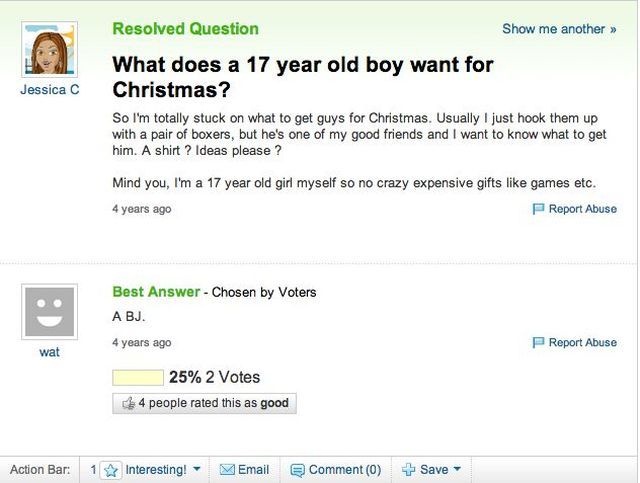This screenshot has height=483, width=640.
Task: Click the thumbs-up rating icon
Action: [x=126, y=404]
